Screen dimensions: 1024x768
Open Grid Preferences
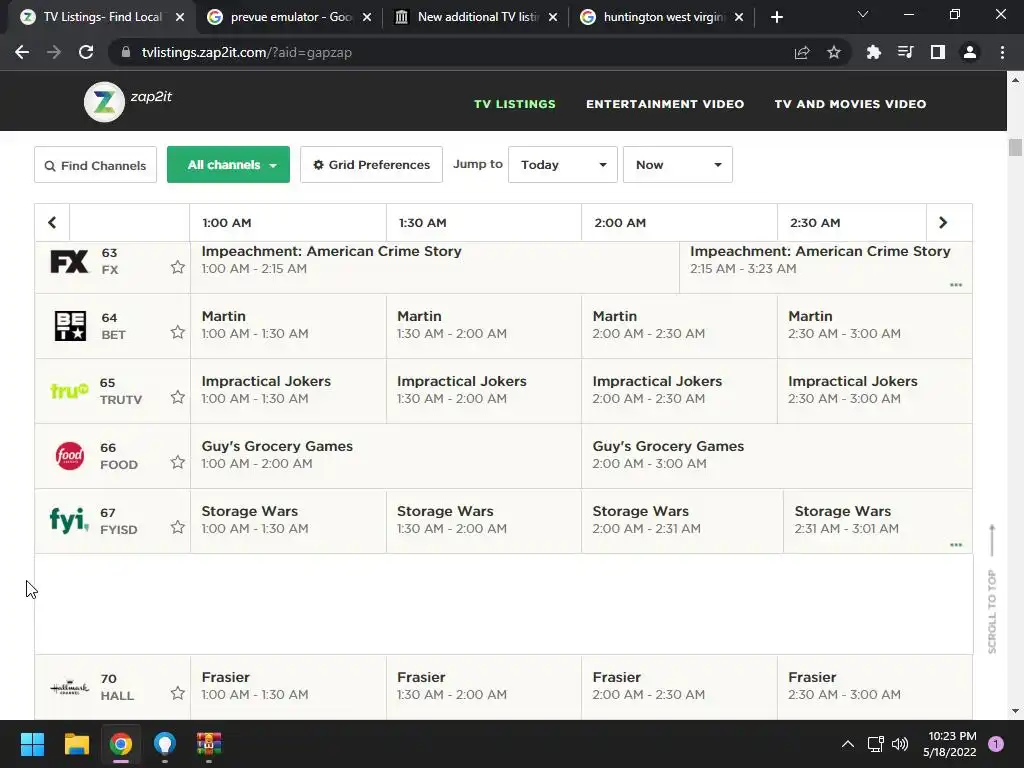tap(371, 165)
